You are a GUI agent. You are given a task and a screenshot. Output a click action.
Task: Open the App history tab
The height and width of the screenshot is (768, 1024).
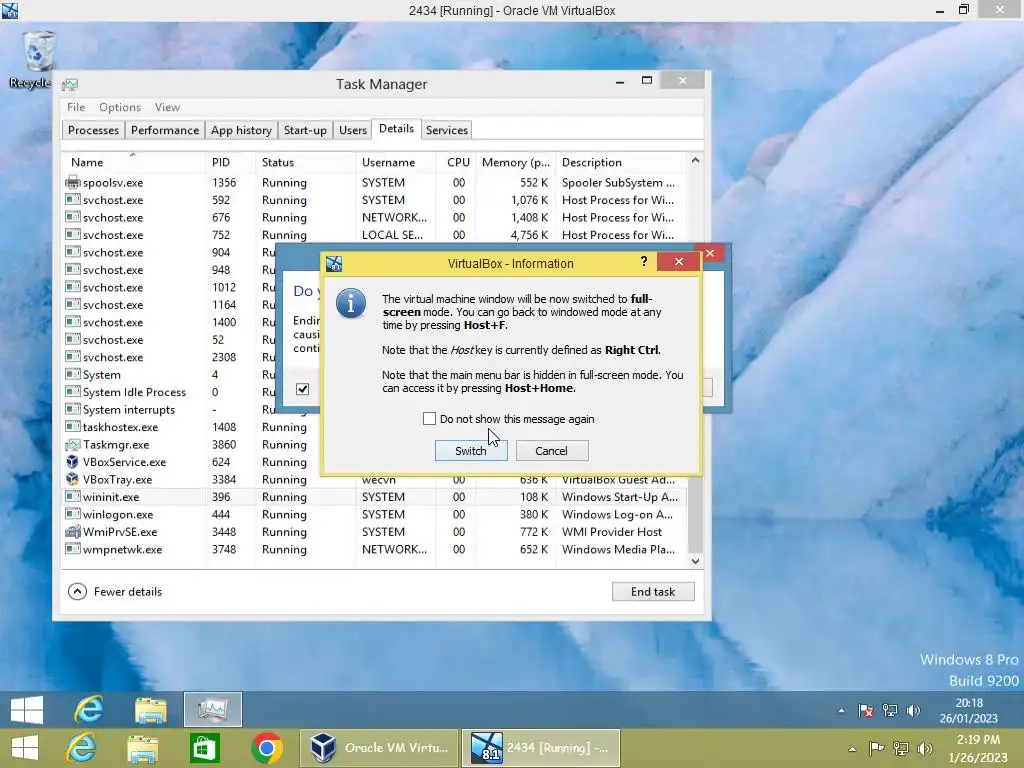tap(241, 130)
